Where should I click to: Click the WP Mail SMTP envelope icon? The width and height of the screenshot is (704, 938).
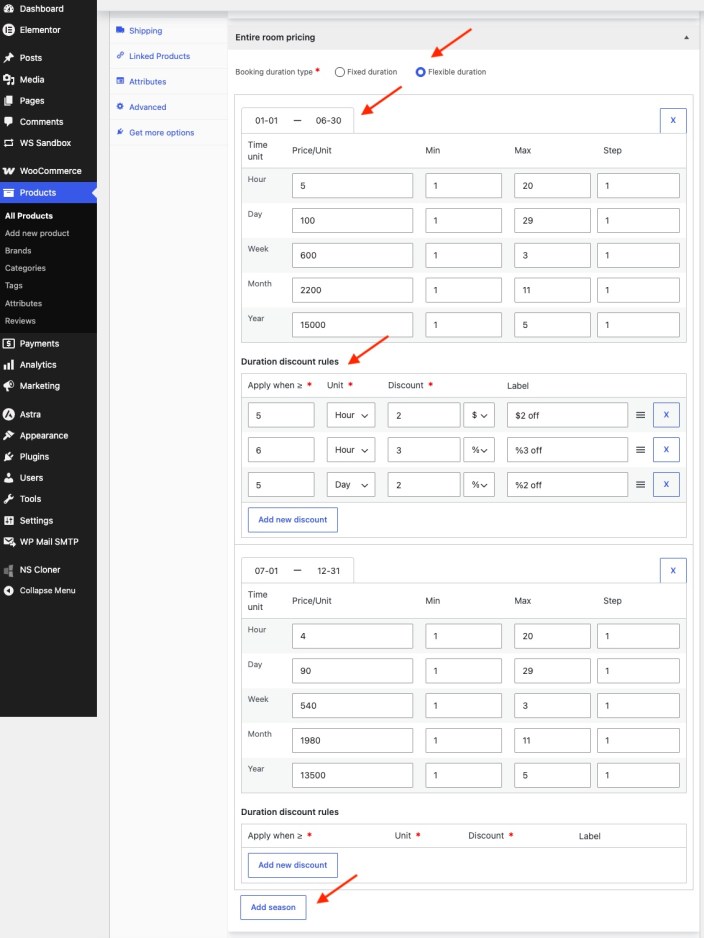pos(8,541)
